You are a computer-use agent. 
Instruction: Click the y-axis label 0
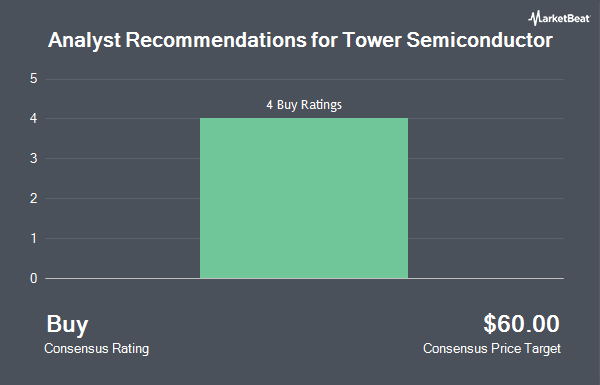coord(34,279)
